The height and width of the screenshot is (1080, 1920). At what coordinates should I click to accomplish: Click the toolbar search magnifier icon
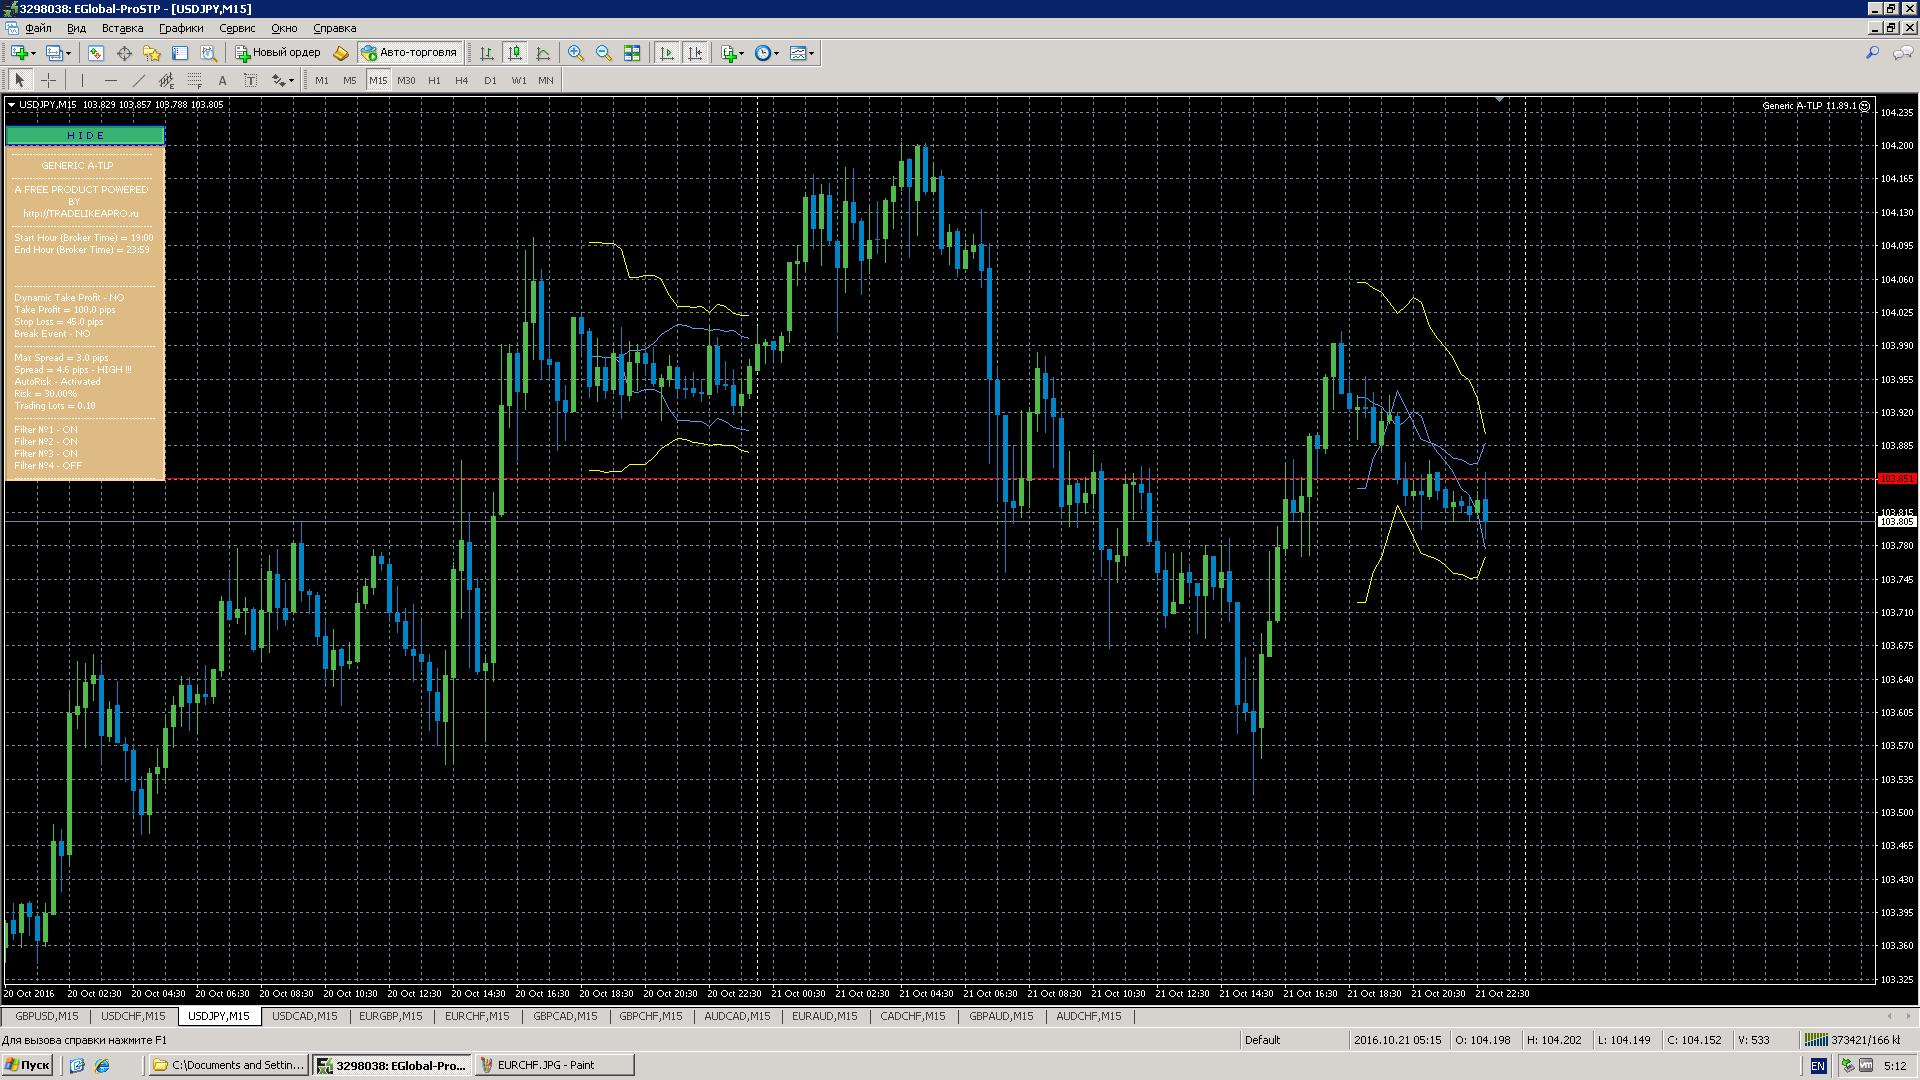1872,53
